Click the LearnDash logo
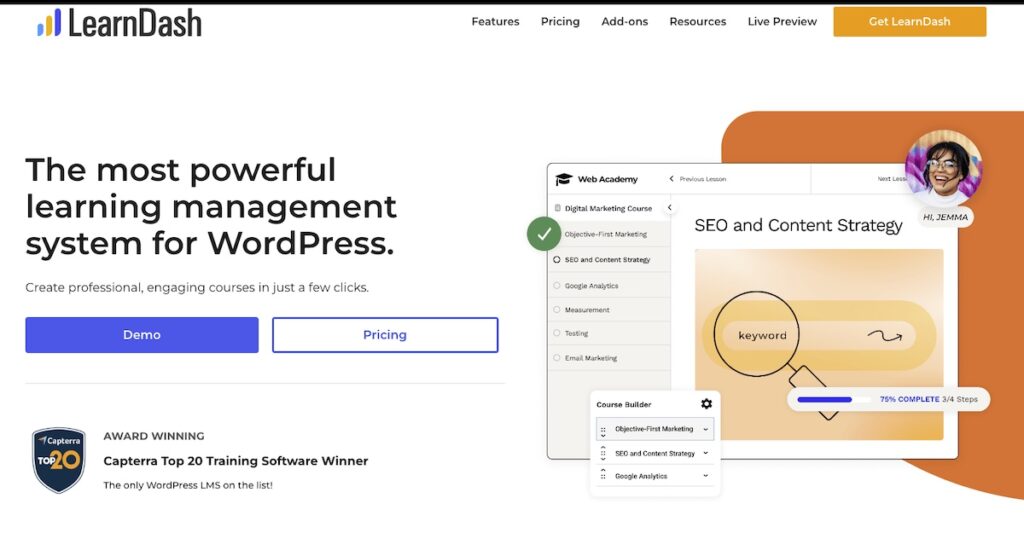The width and height of the screenshot is (1024, 556). [x=120, y=23]
